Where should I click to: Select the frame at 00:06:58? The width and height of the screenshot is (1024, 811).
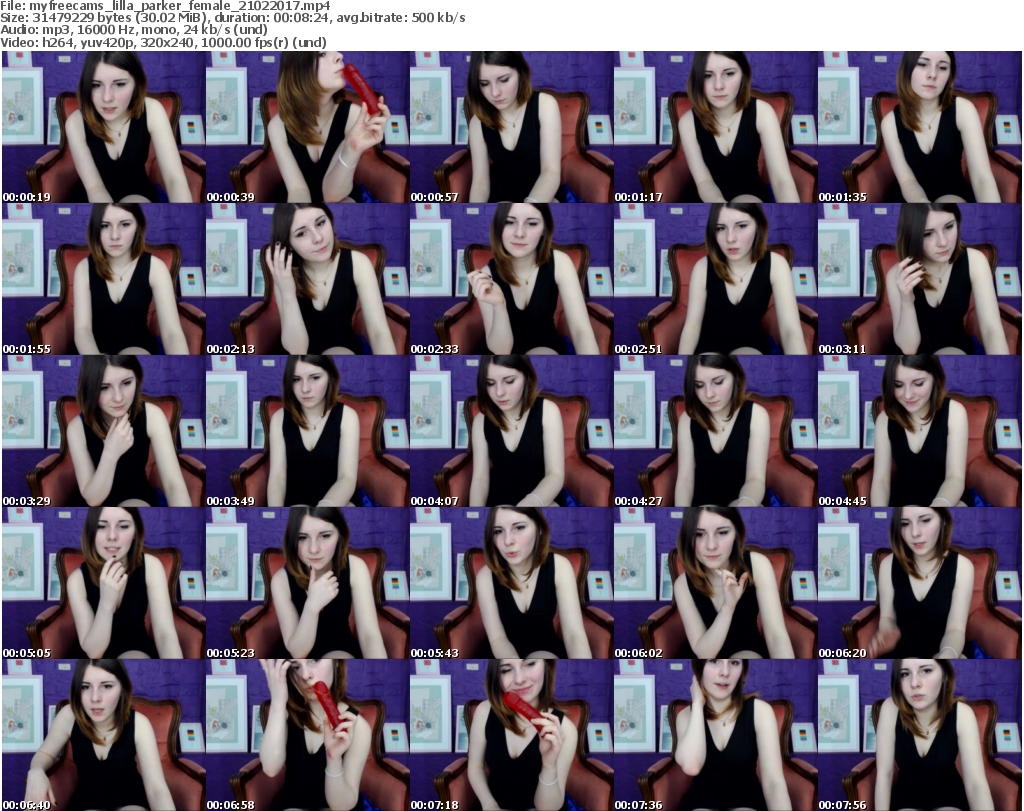(308, 735)
